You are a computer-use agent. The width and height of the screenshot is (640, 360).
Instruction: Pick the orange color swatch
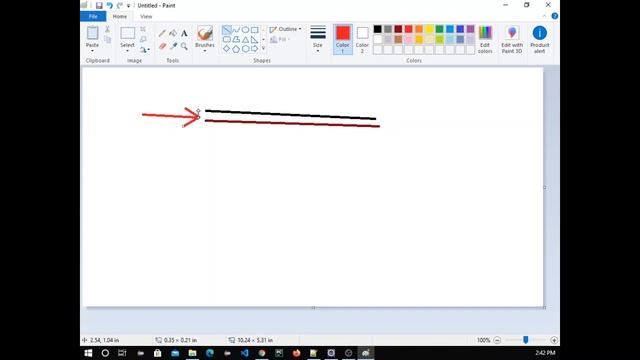pyautogui.click(x=419, y=29)
